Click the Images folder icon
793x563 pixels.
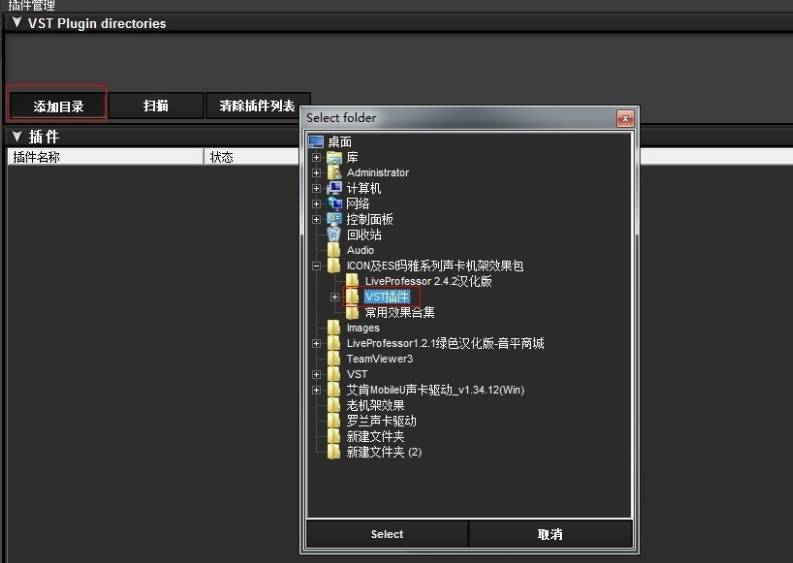tap(334, 328)
